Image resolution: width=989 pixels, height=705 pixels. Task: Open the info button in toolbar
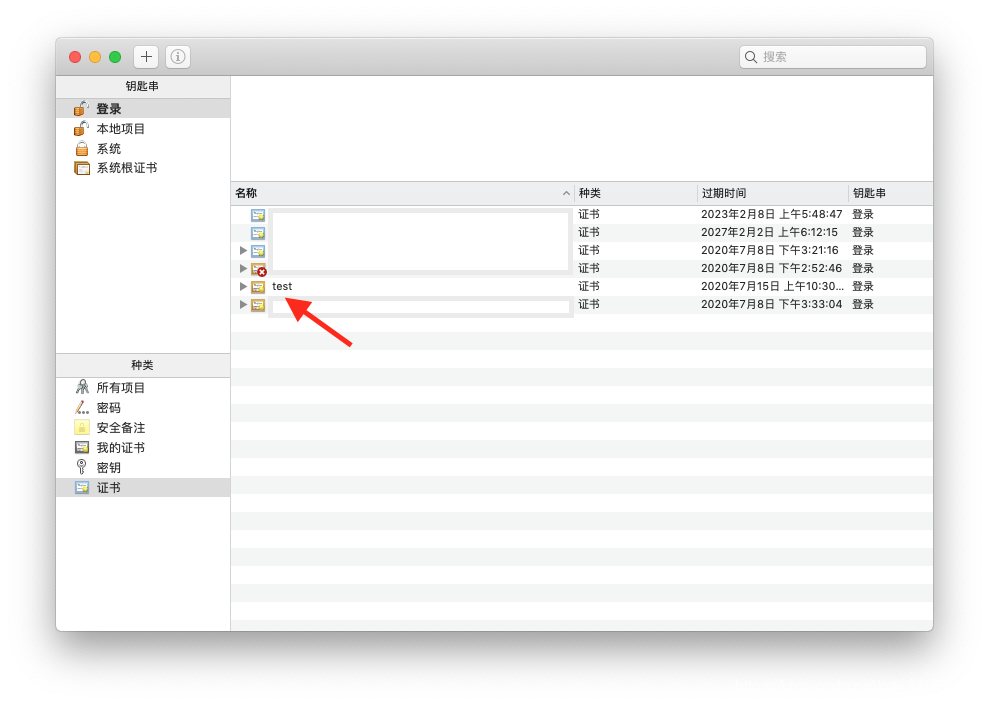178,57
